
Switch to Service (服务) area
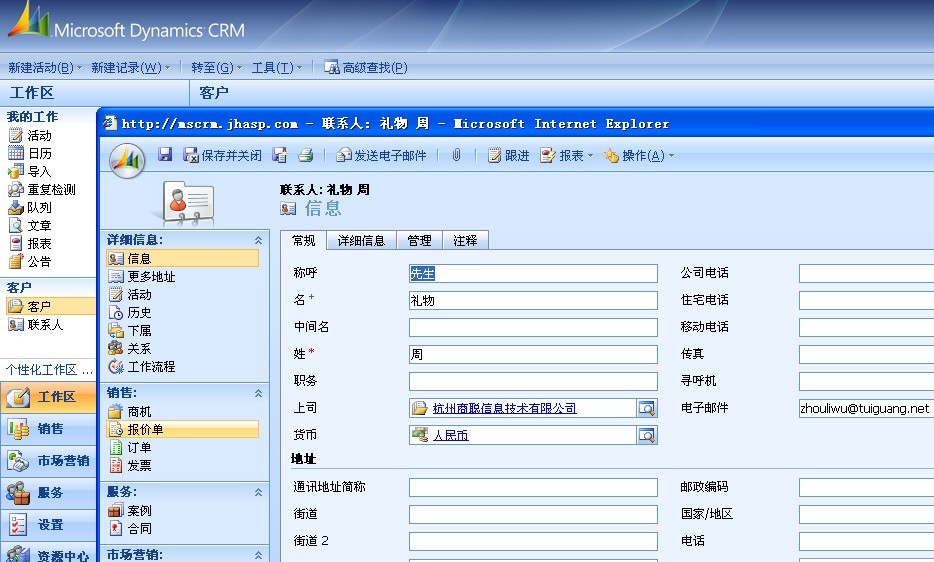[x=48, y=493]
